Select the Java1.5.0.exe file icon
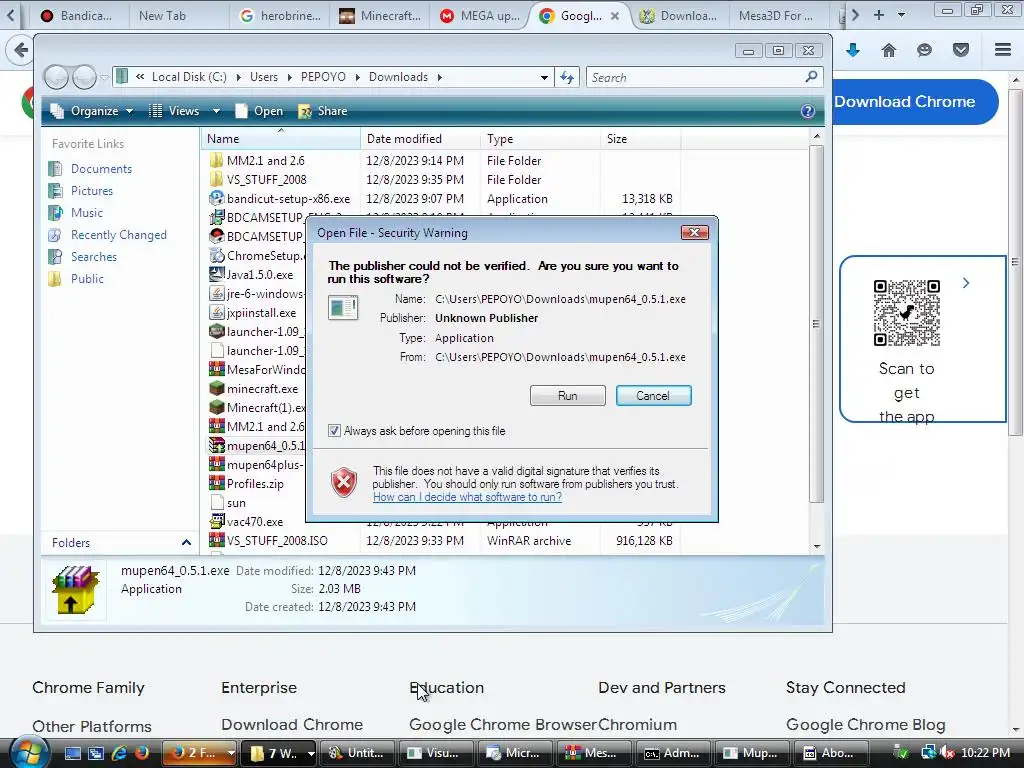 tap(217, 274)
